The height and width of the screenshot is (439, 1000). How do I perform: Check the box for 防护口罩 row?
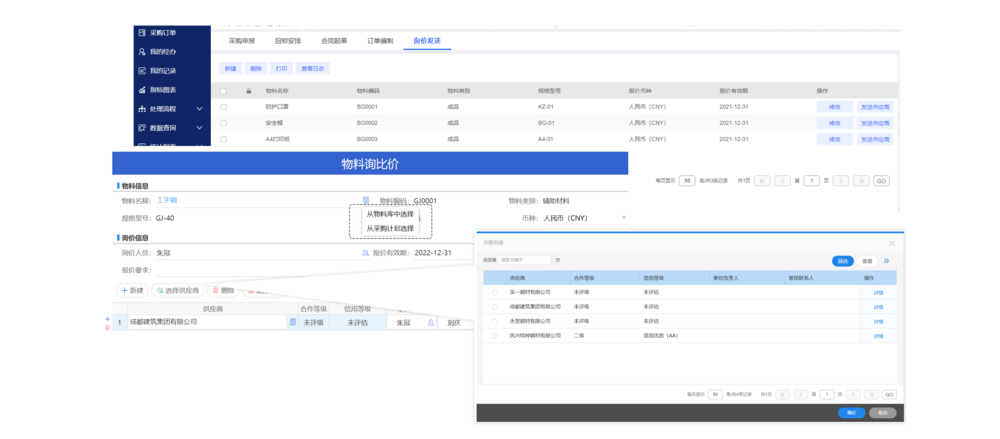224,106
